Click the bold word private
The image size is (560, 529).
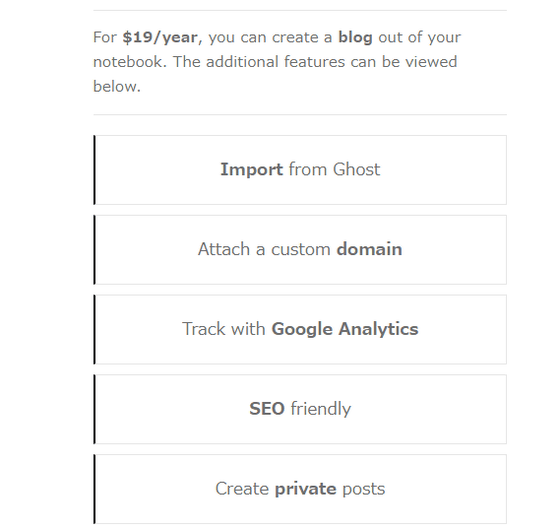[x=305, y=489]
